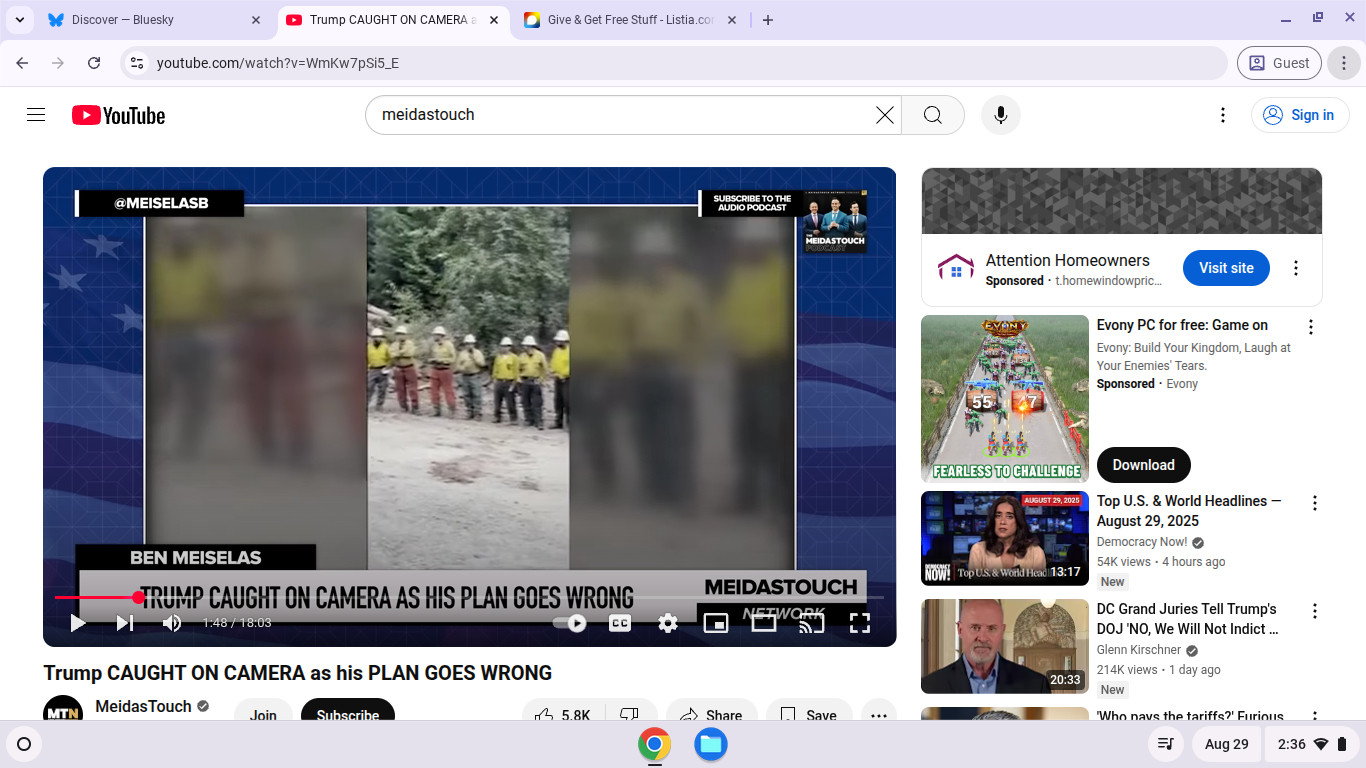This screenshot has height=768, width=1366.
Task: Open the Files app from the shelf
Action: click(x=711, y=744)
